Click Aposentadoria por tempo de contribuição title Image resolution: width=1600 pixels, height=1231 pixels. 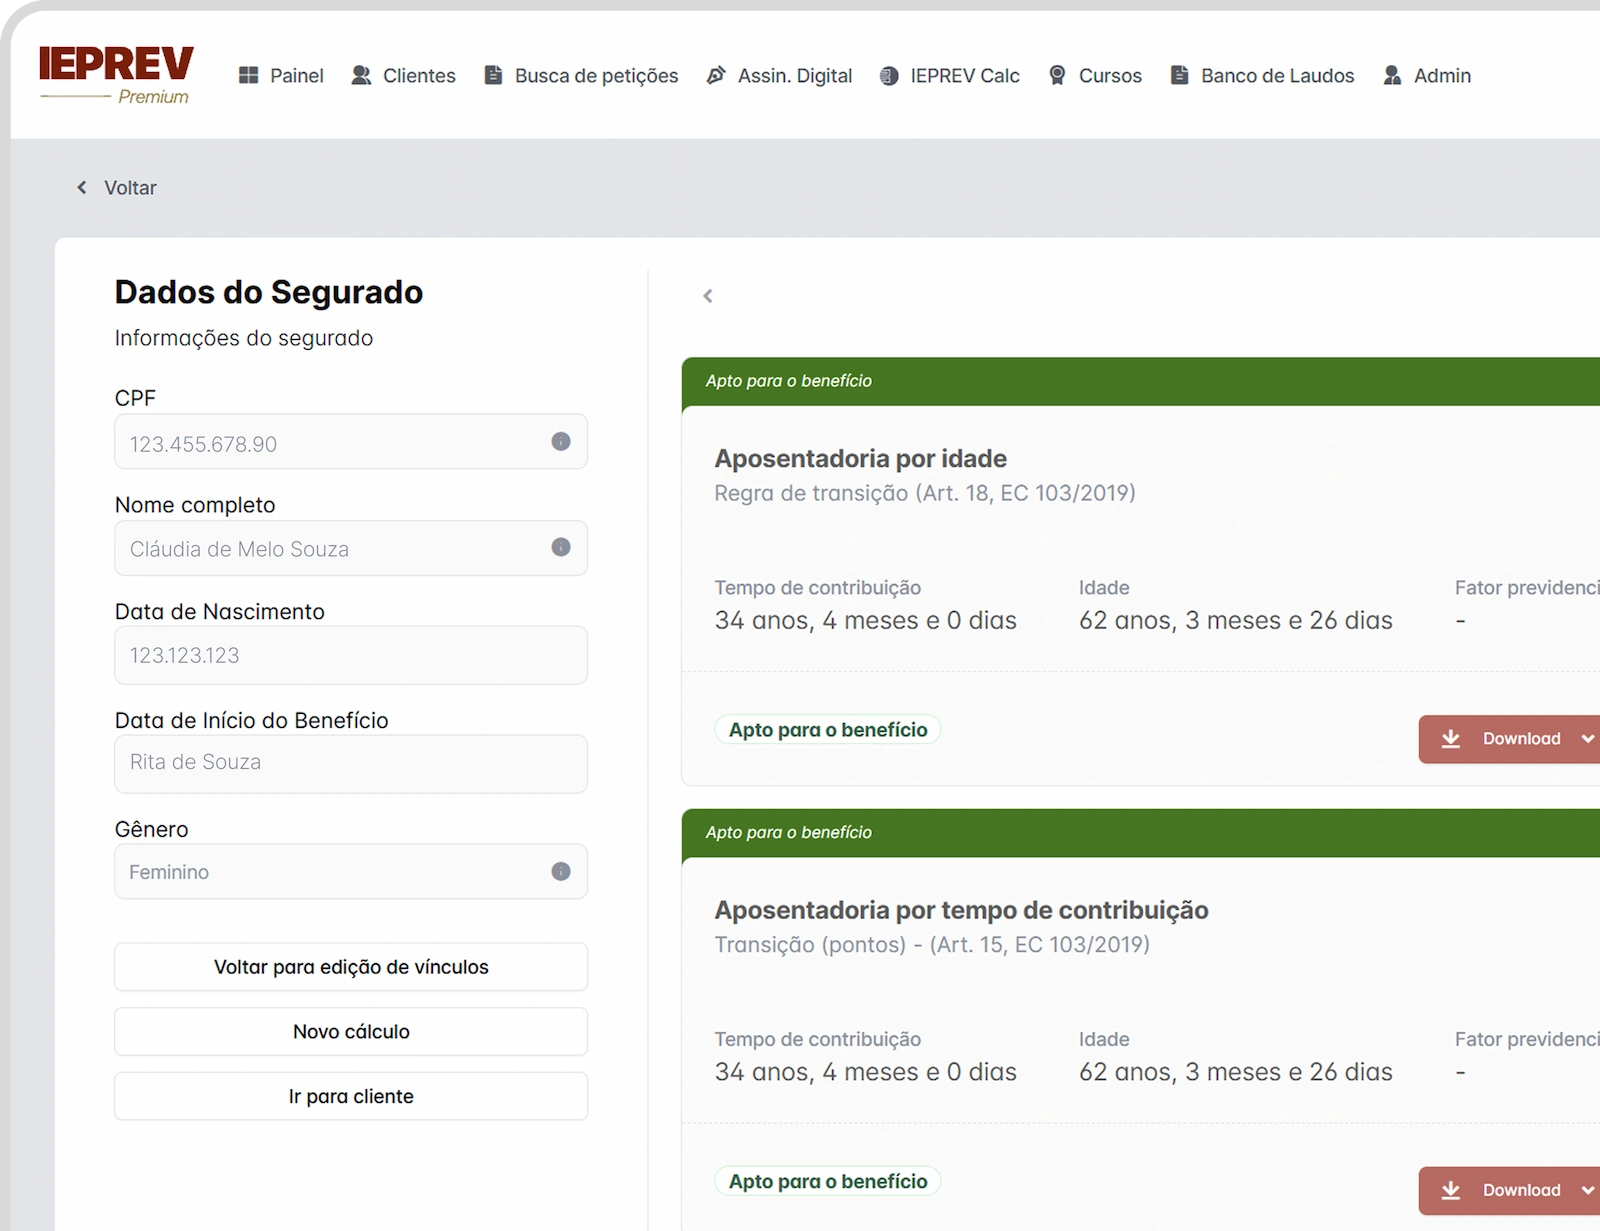961,910
